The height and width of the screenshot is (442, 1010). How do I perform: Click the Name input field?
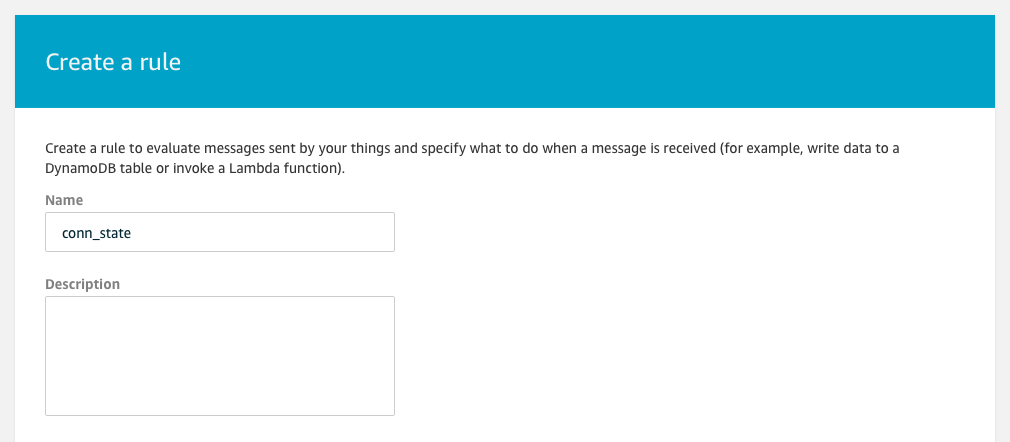tap(220, 232)
